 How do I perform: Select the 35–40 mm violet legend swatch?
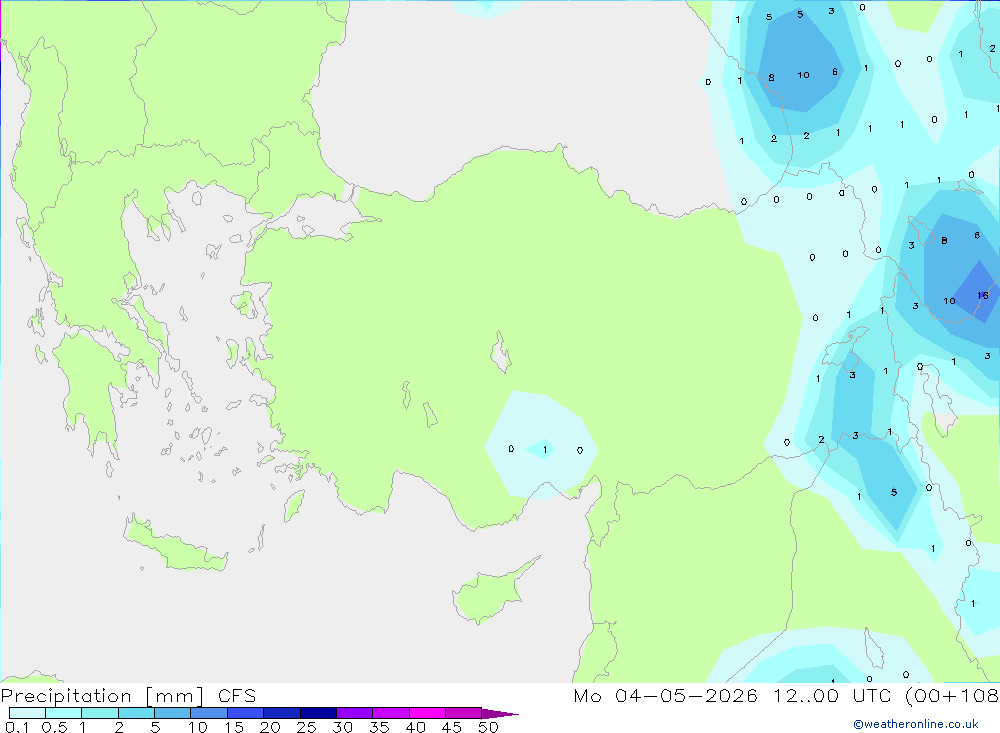pos(391,713)
